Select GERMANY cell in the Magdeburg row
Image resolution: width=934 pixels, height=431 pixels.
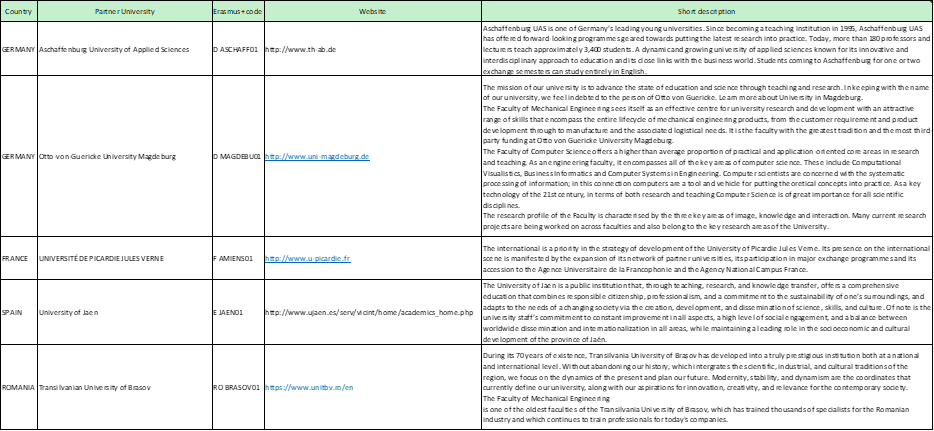[x=18, y=156]
